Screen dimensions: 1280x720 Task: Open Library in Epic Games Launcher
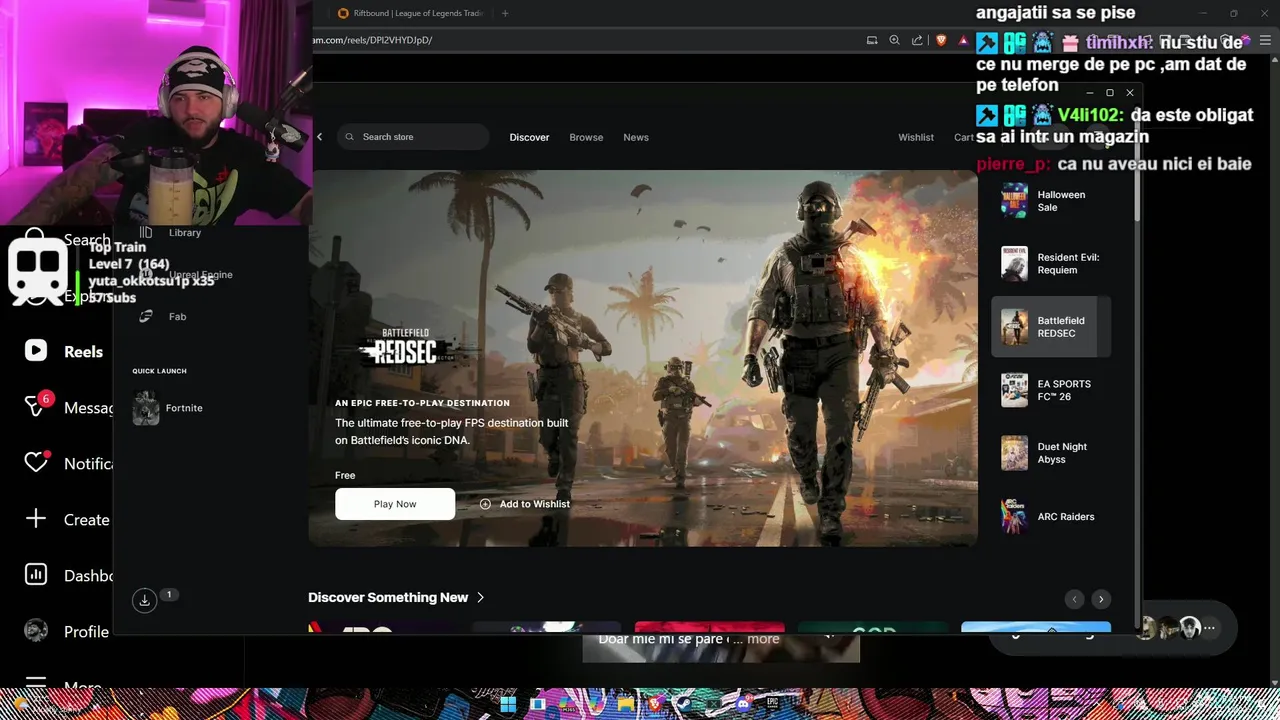point(172,232)
